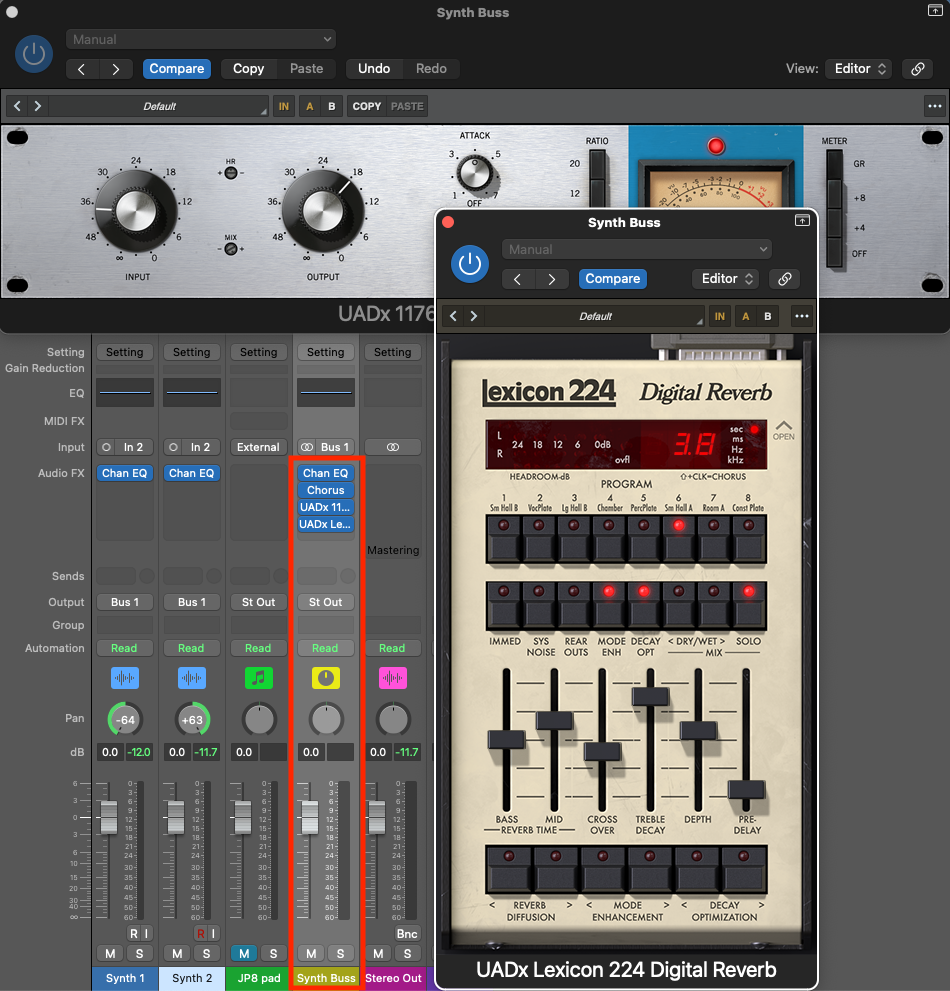Open three-dot menu in 1176 plugin toolbar
The height and width of the screenshot is (991, 950).
934,106
